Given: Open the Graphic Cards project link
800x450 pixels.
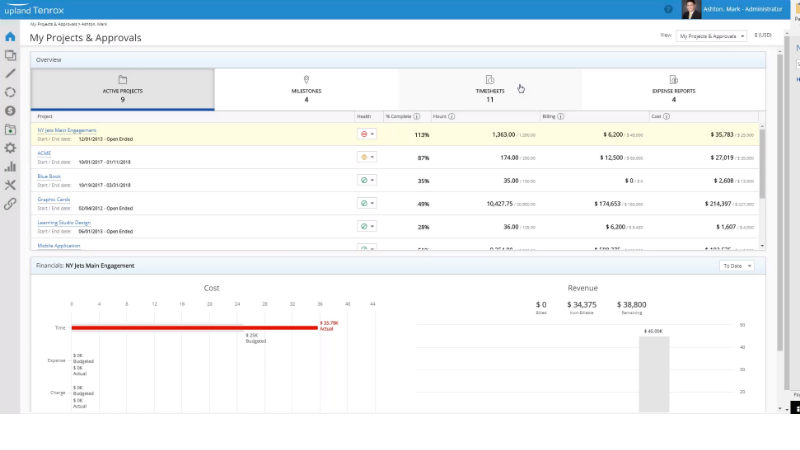Looking at the screenshot, I should tap(54, 199).
